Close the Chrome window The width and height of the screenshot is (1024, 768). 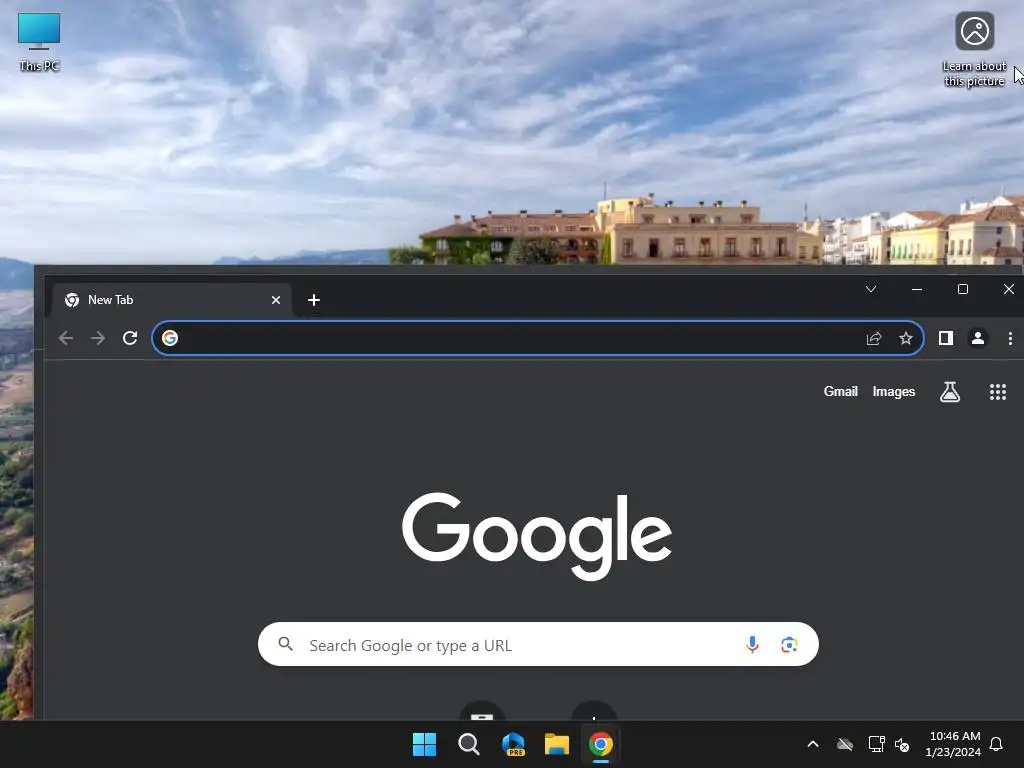click(1008, 289)
